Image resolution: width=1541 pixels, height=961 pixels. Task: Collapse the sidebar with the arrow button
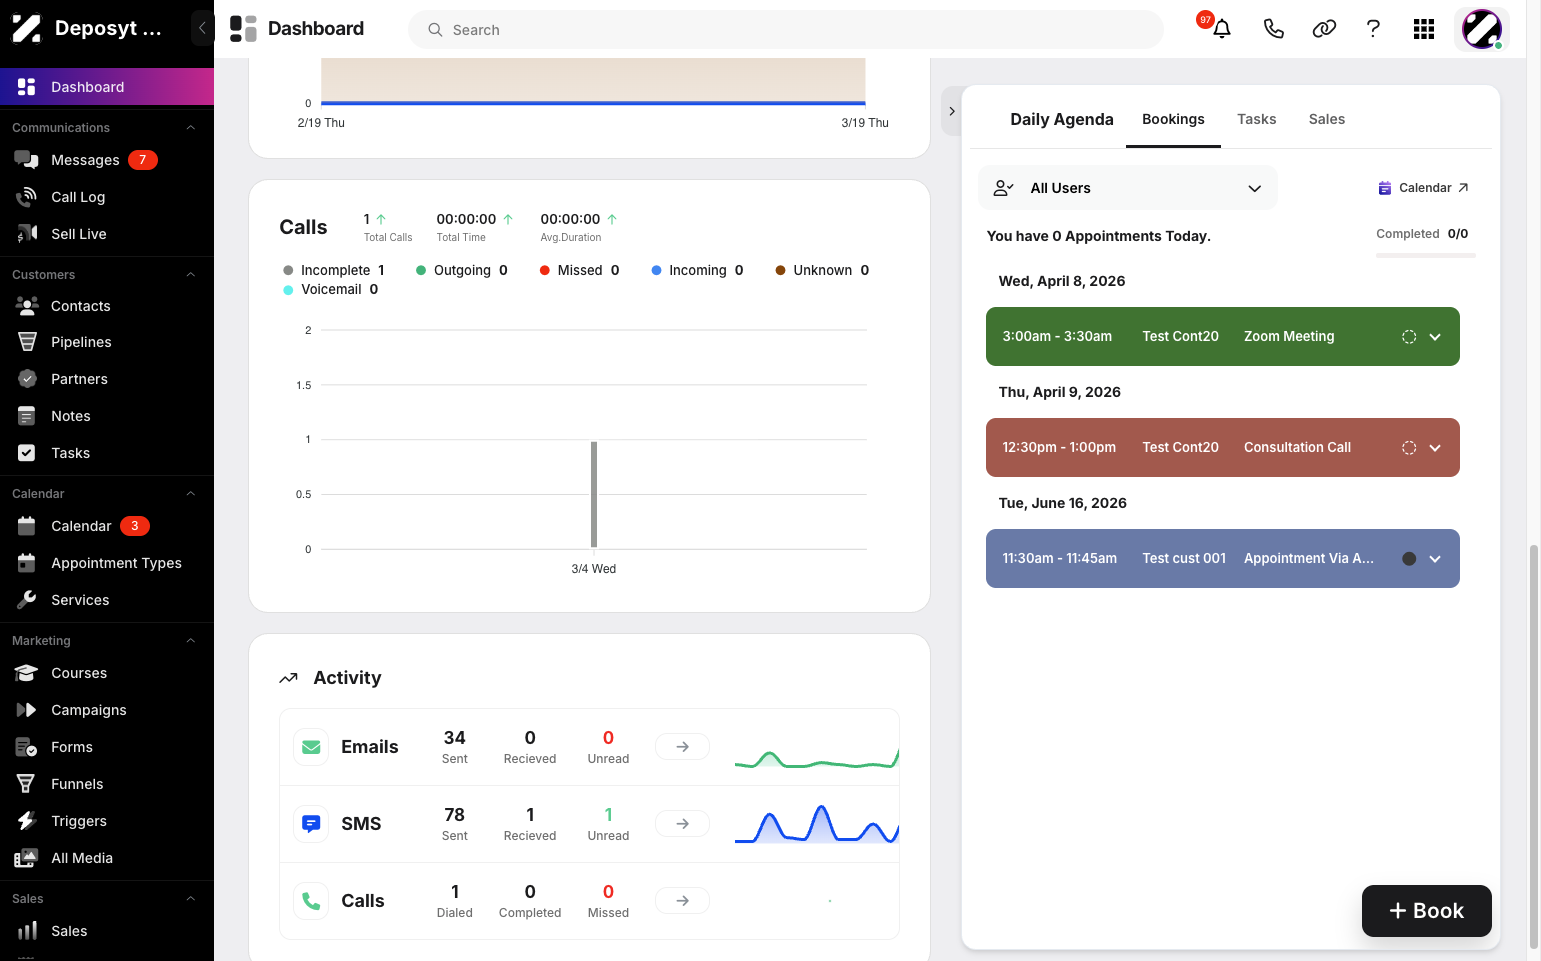point(202,28)
